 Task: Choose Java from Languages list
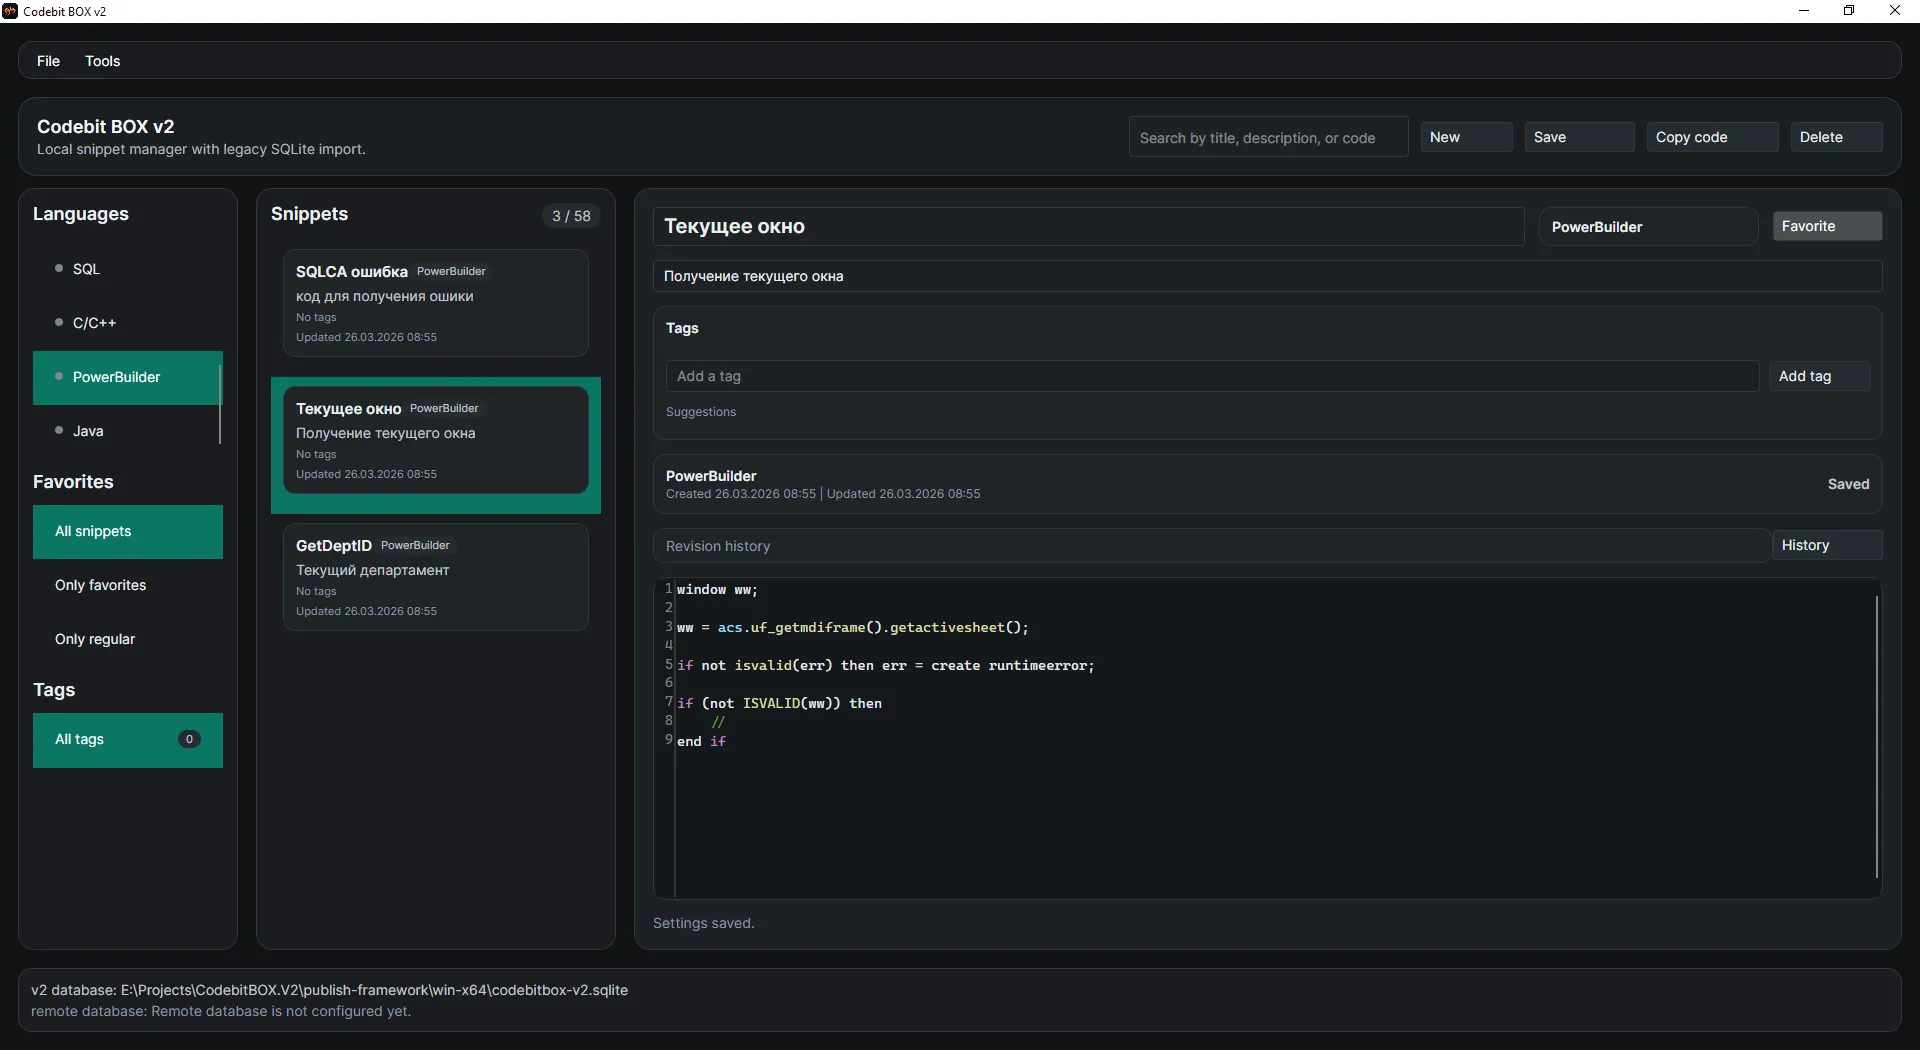click(x=88, y=431)
